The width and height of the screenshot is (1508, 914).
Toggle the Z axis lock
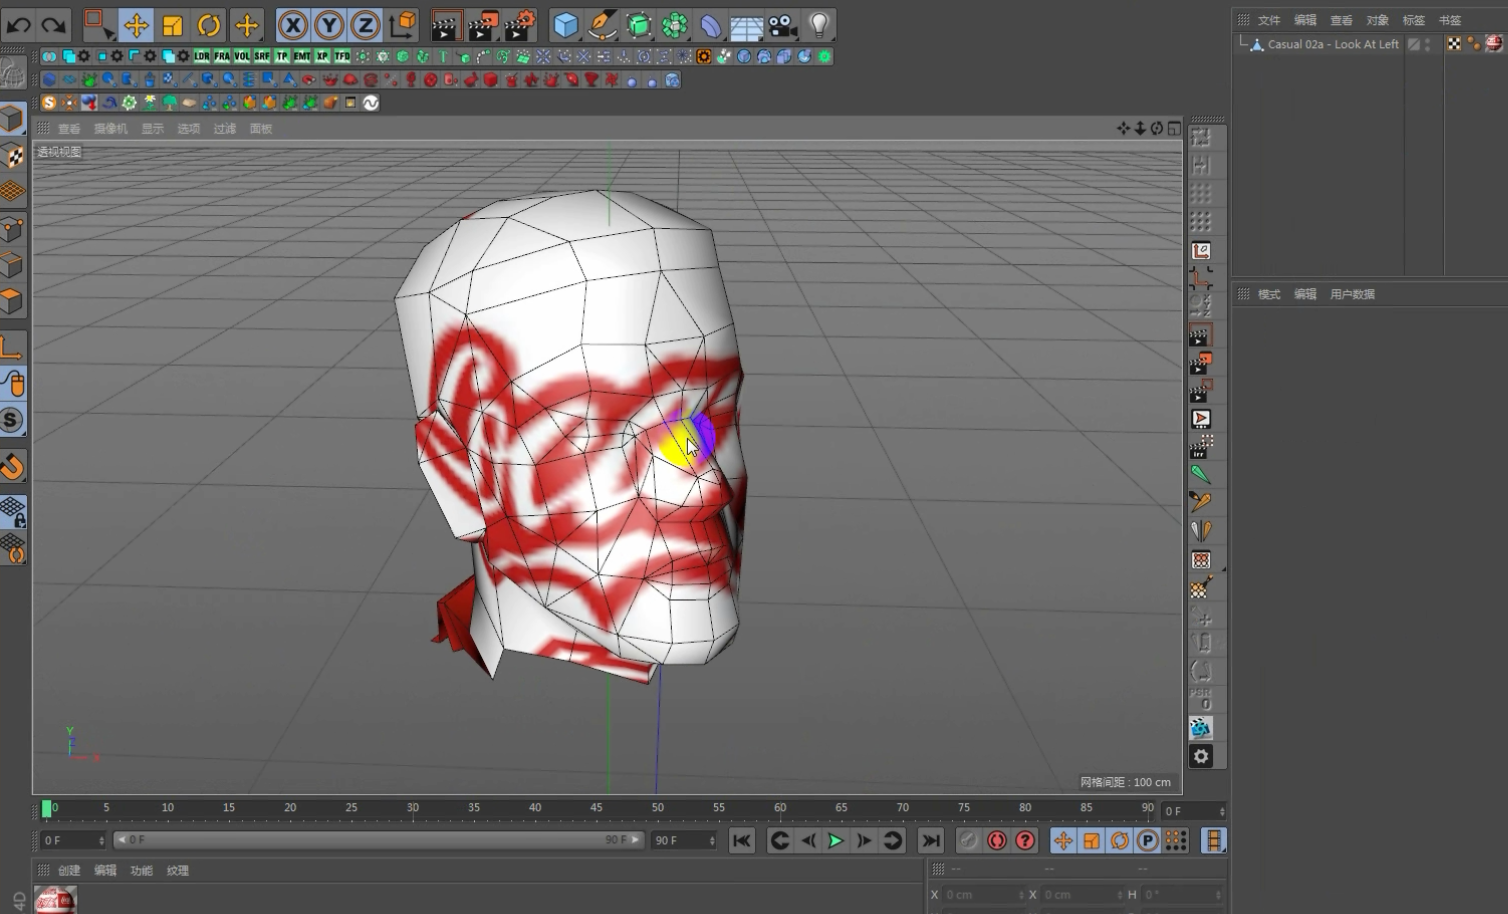[x=365, y=25]
